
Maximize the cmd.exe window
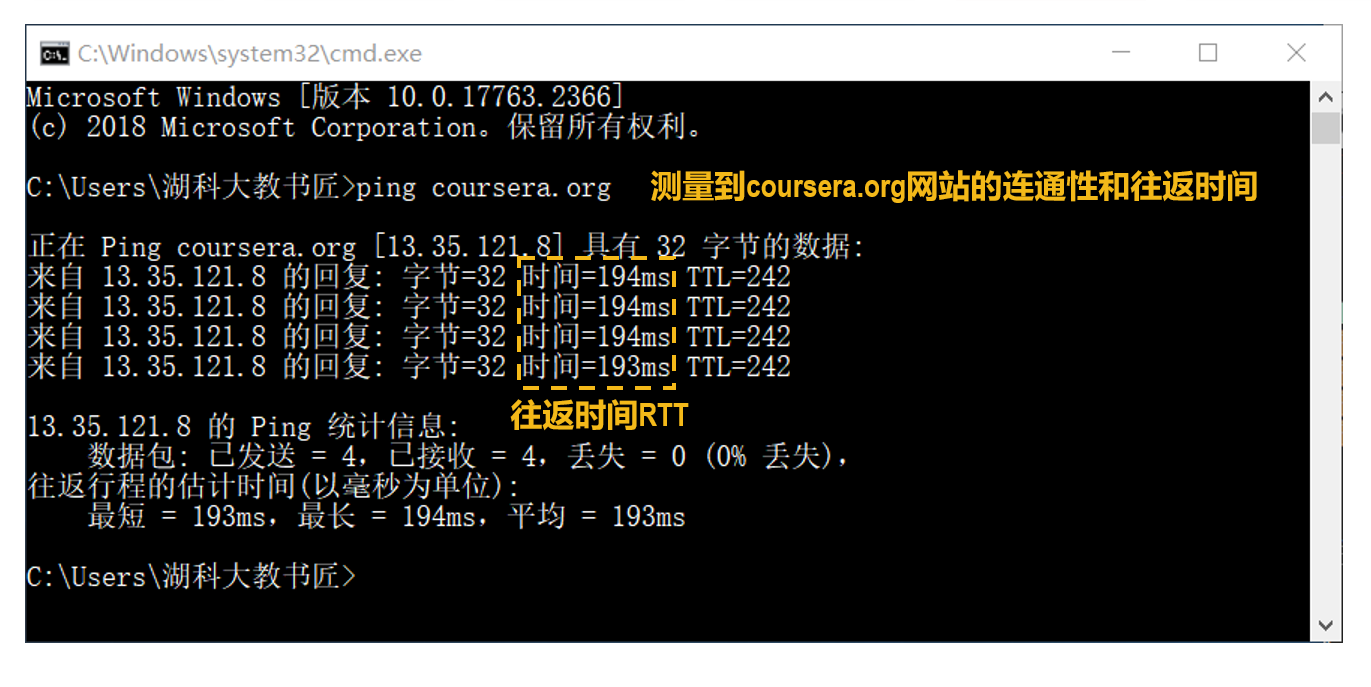coord(1208,53)
